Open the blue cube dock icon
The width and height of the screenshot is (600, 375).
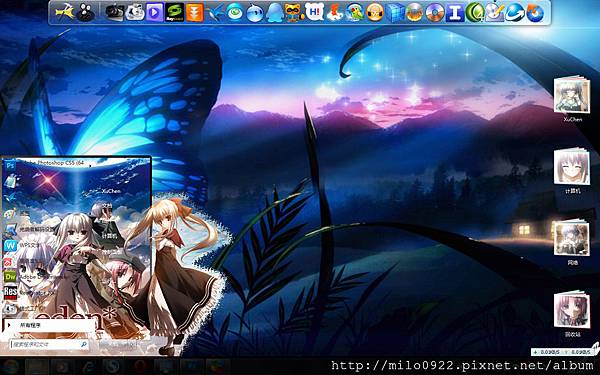pyautogui.click(x=395, y=12)
